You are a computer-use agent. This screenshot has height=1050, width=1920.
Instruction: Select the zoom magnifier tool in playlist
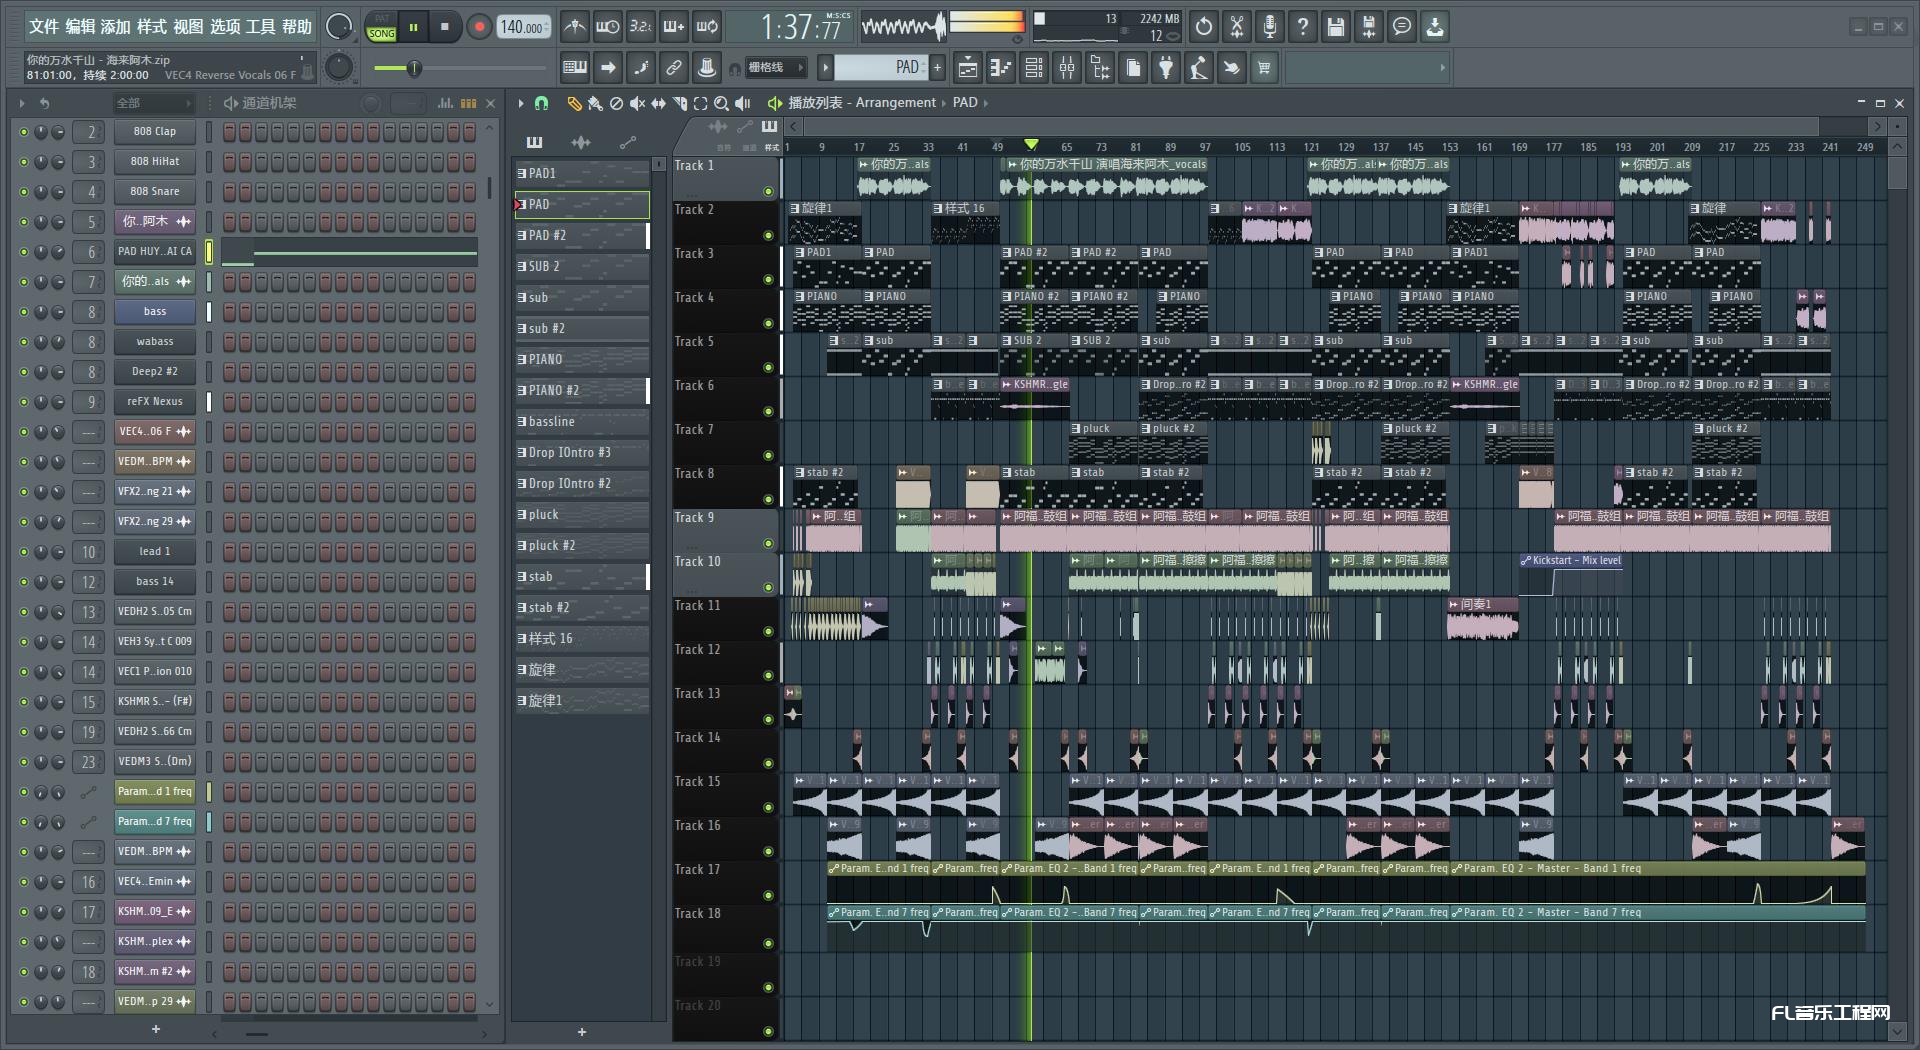[721, 103]
